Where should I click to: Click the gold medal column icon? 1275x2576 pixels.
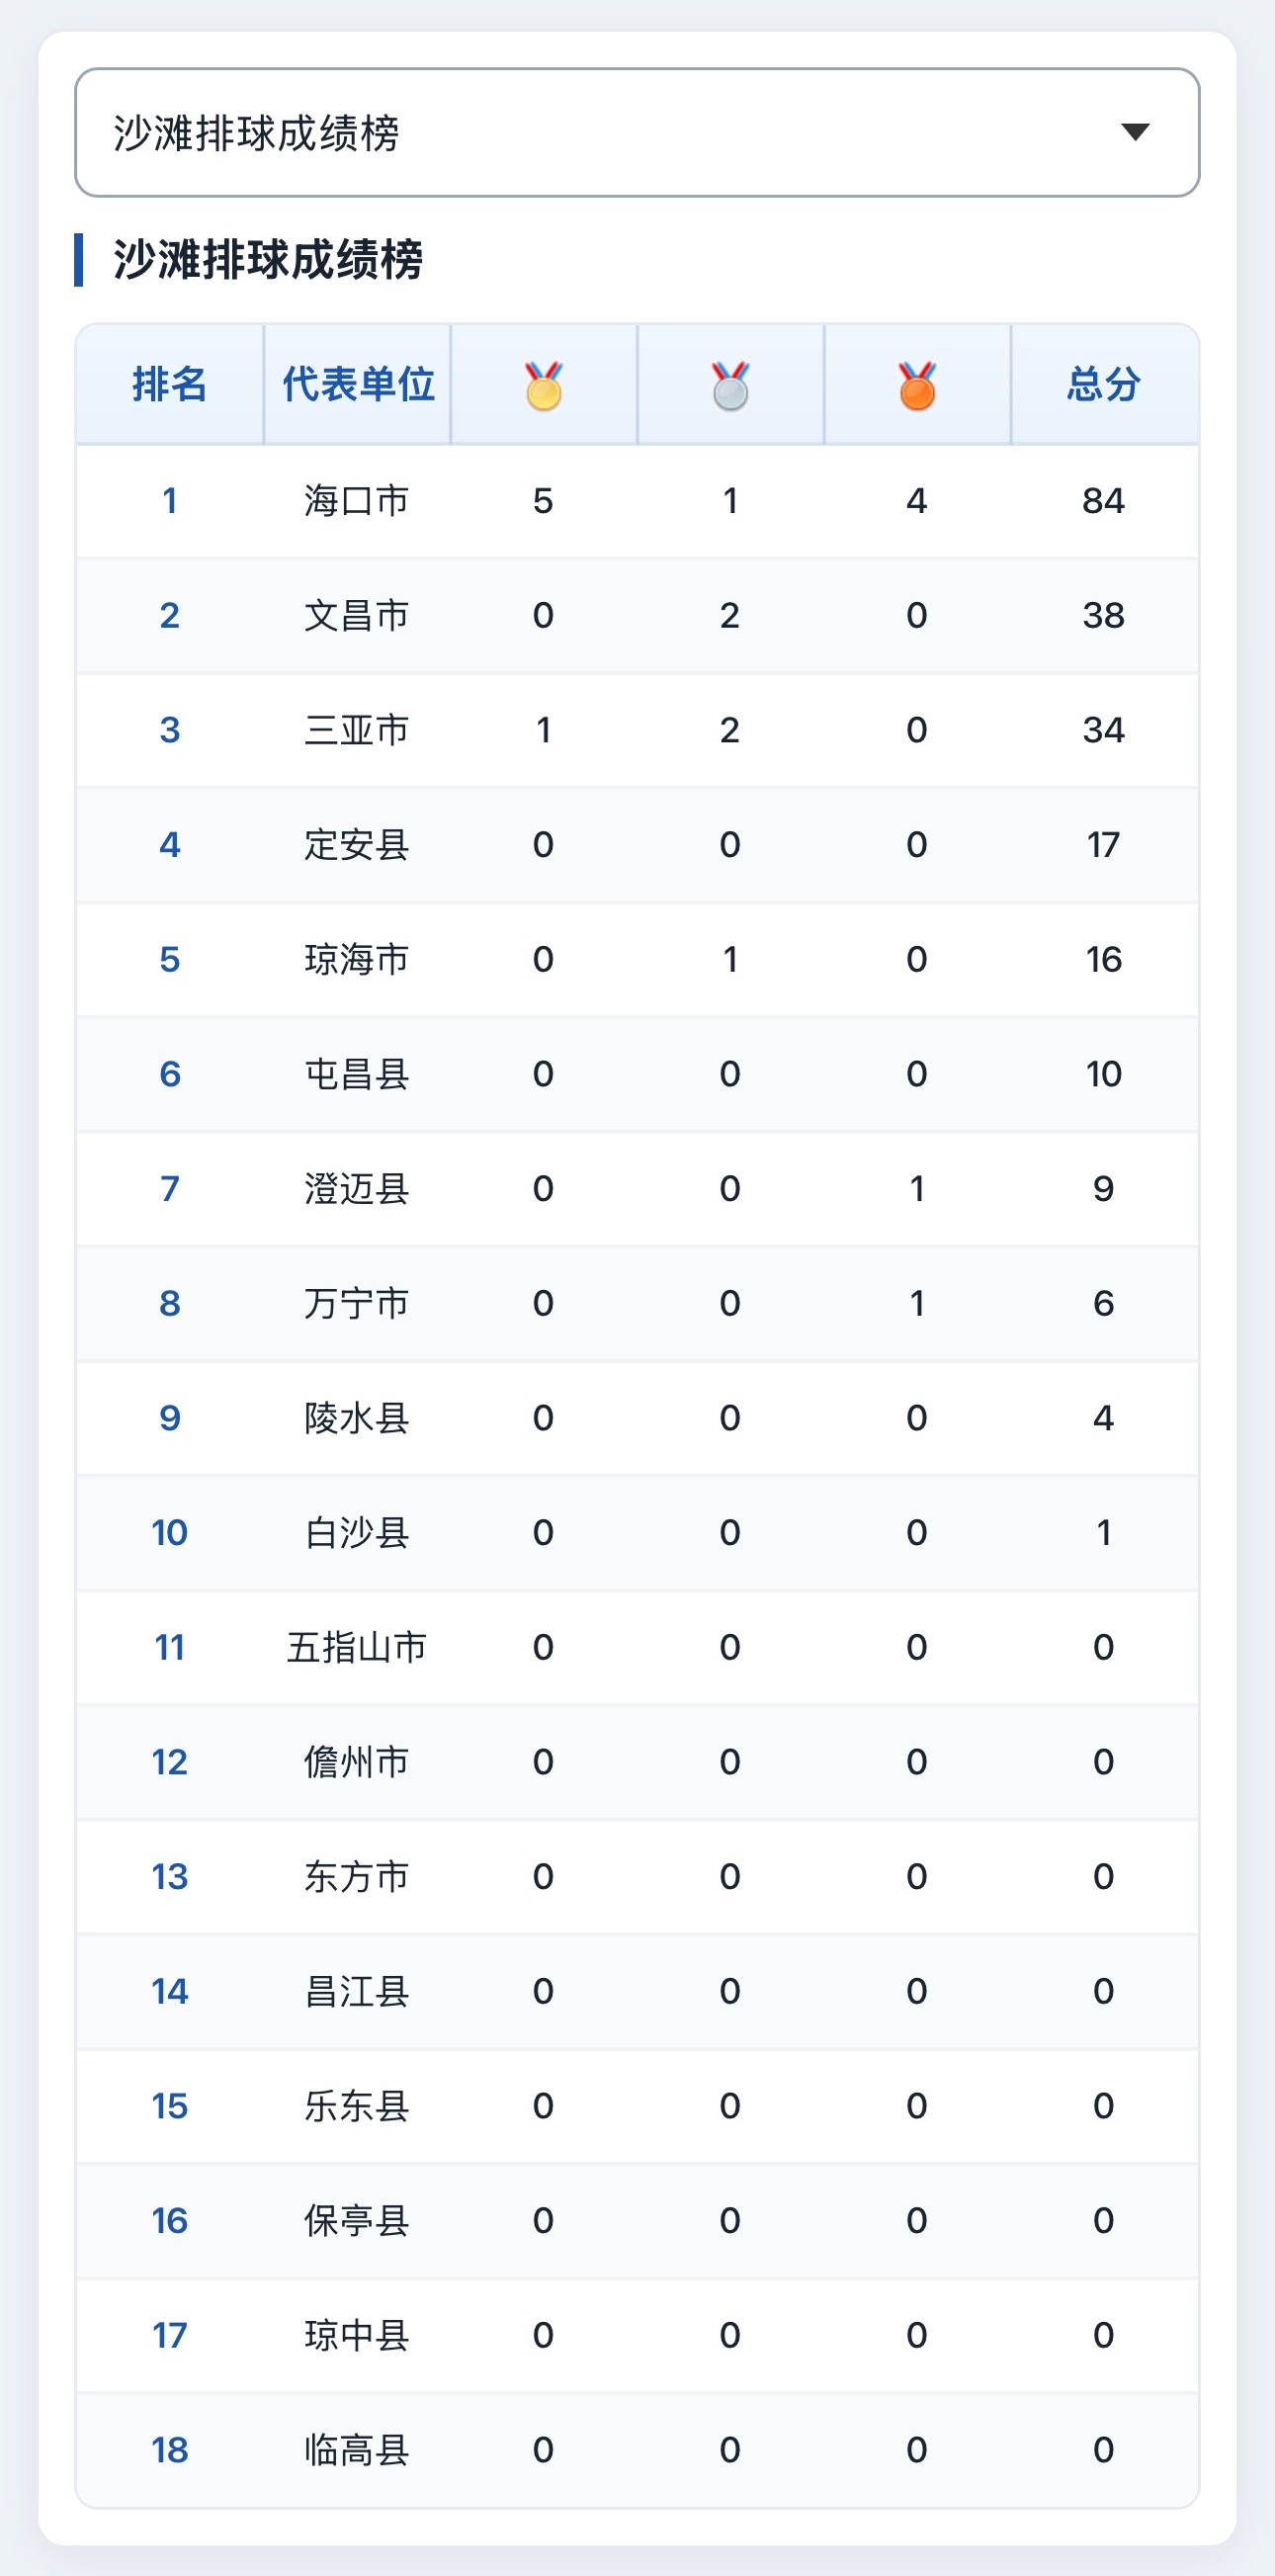pos(543,385)
